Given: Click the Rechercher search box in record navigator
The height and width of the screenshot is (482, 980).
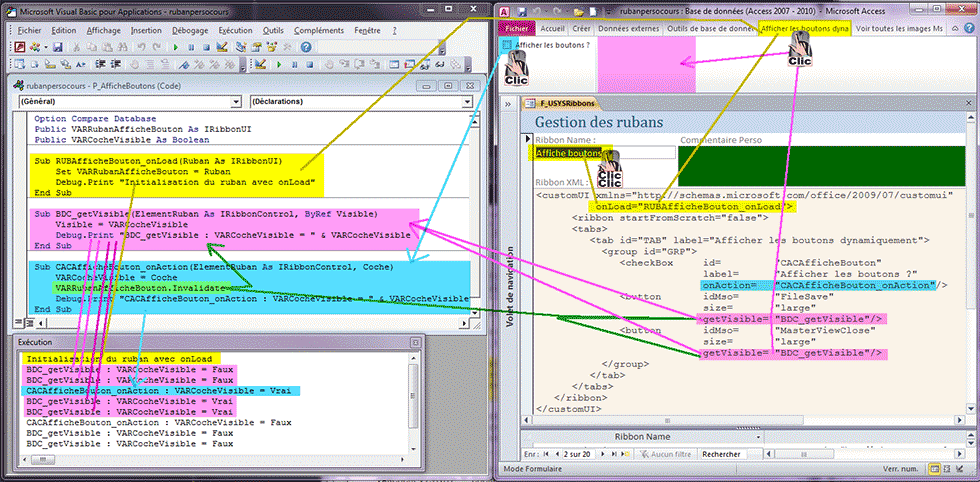Looking at the screenshot, I should click(x=722, y=454).
